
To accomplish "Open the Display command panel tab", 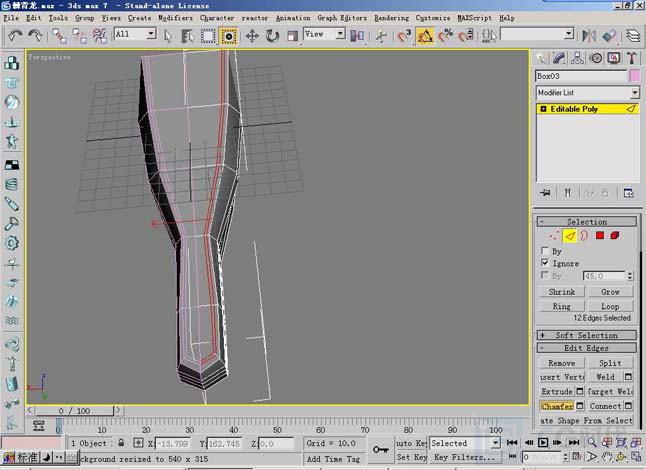I will pyautogui.click(x=614, y=58).
